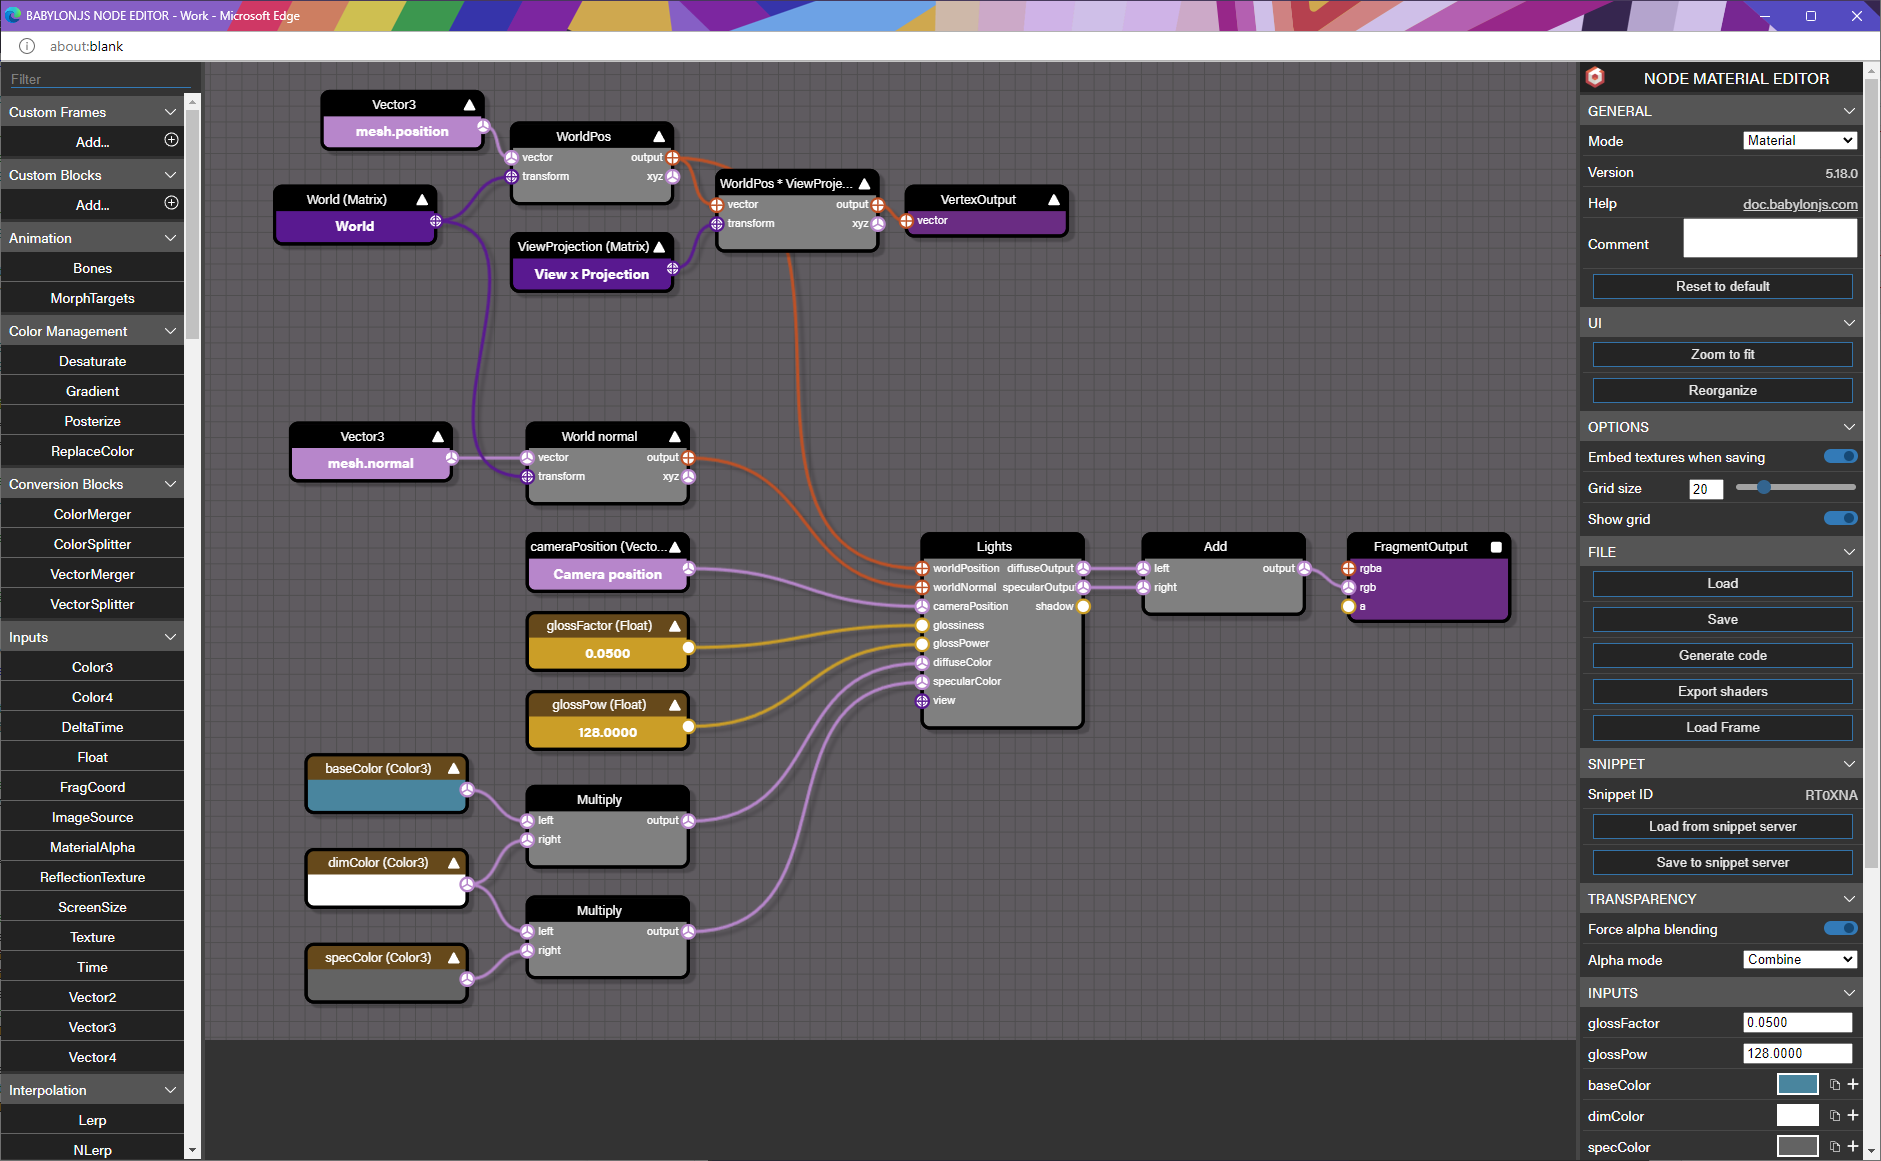
Task: Click the copy icon beside dimColor input
Action: [1835, 1116]
